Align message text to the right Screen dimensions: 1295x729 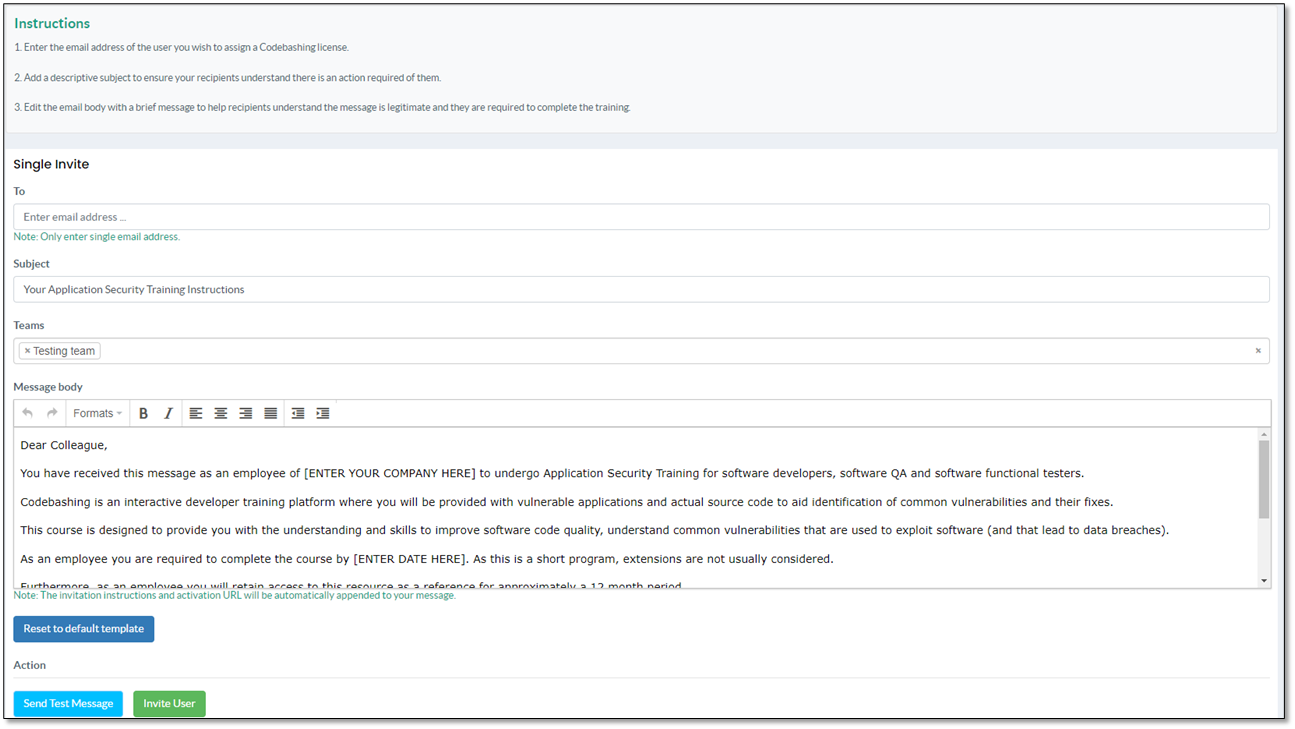coord(246,413)
